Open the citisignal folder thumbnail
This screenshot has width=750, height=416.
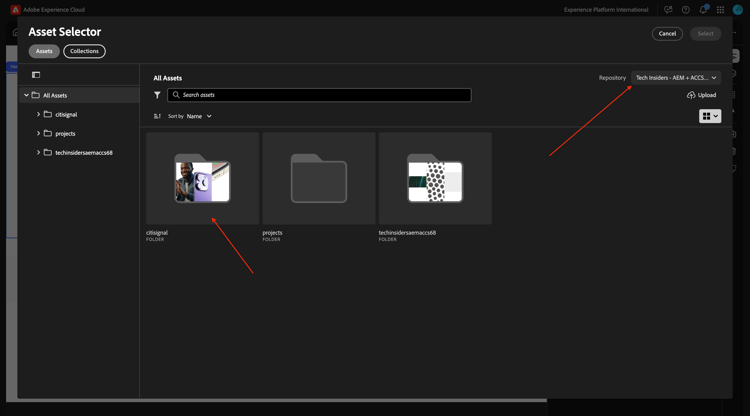pos(202,178)
